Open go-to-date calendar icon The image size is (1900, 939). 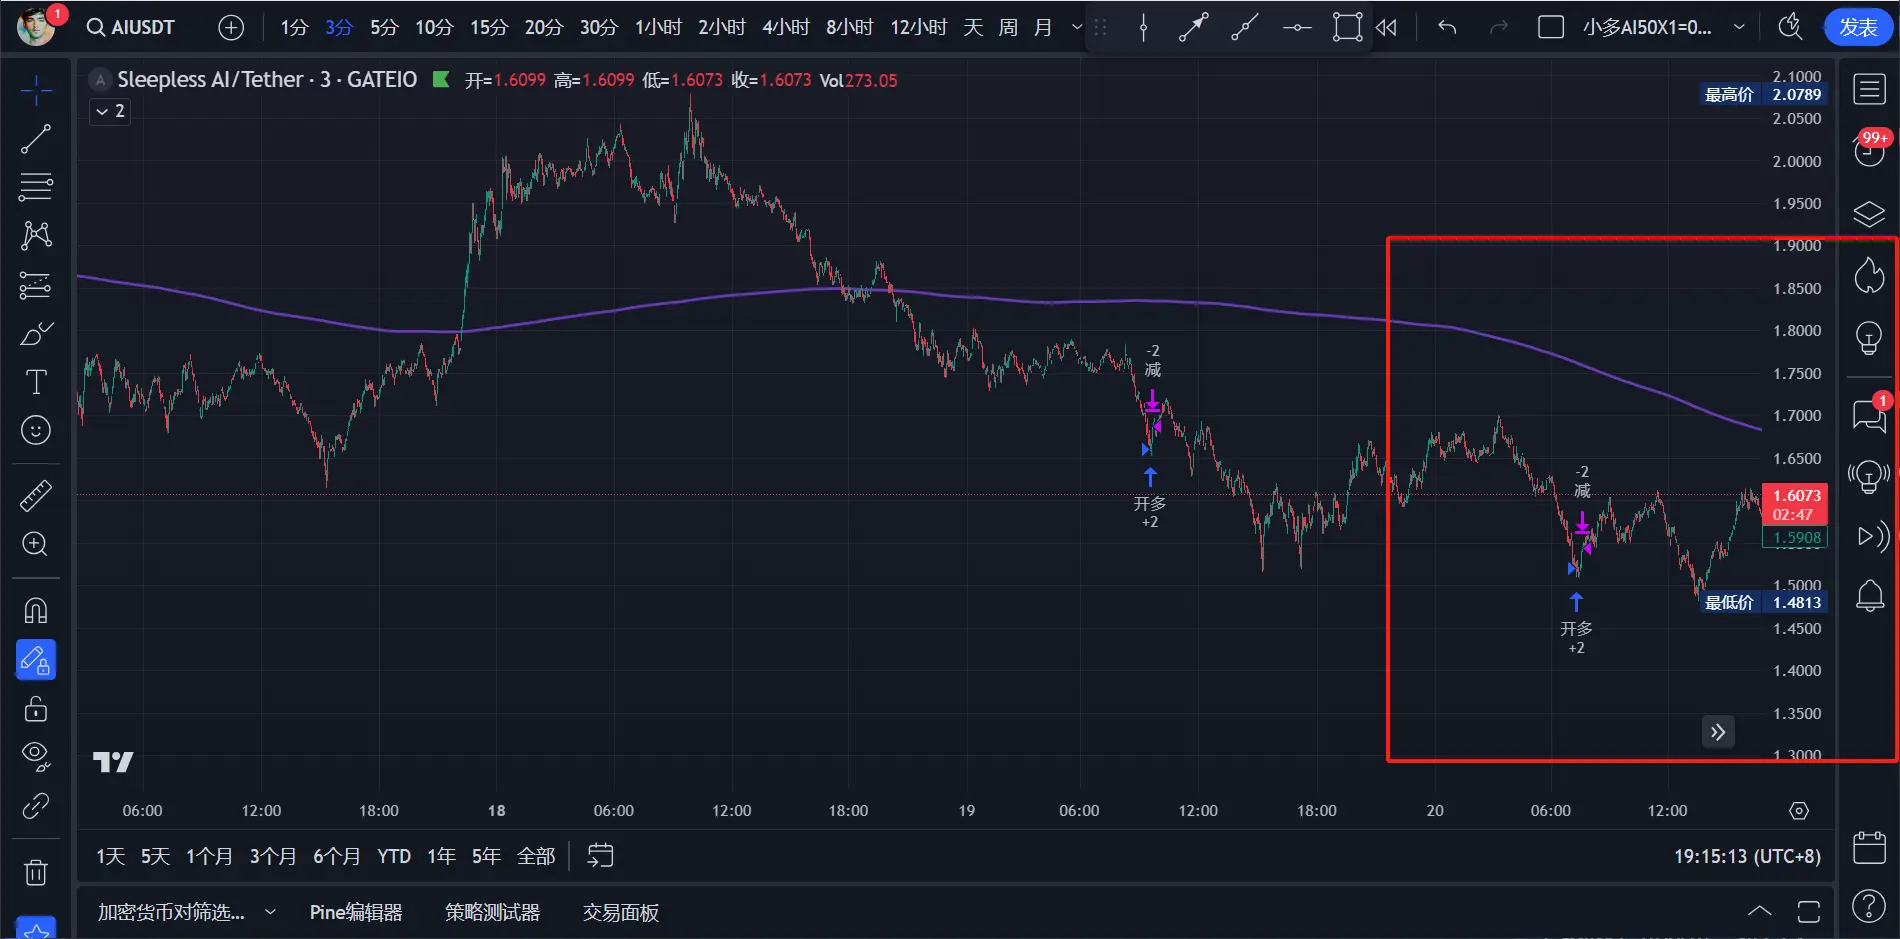pyautogui.click(x=600, y=856)
